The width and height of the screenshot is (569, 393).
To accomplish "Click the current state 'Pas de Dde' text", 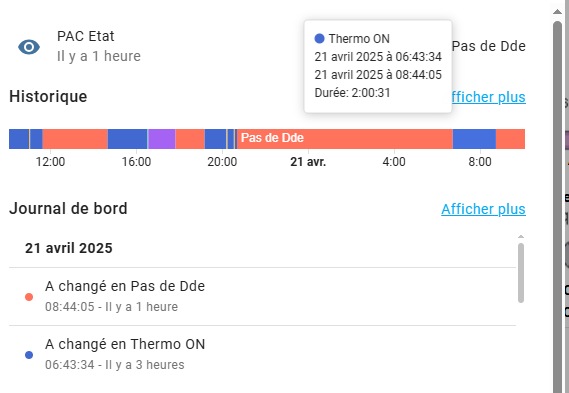I will pos(489,46).
